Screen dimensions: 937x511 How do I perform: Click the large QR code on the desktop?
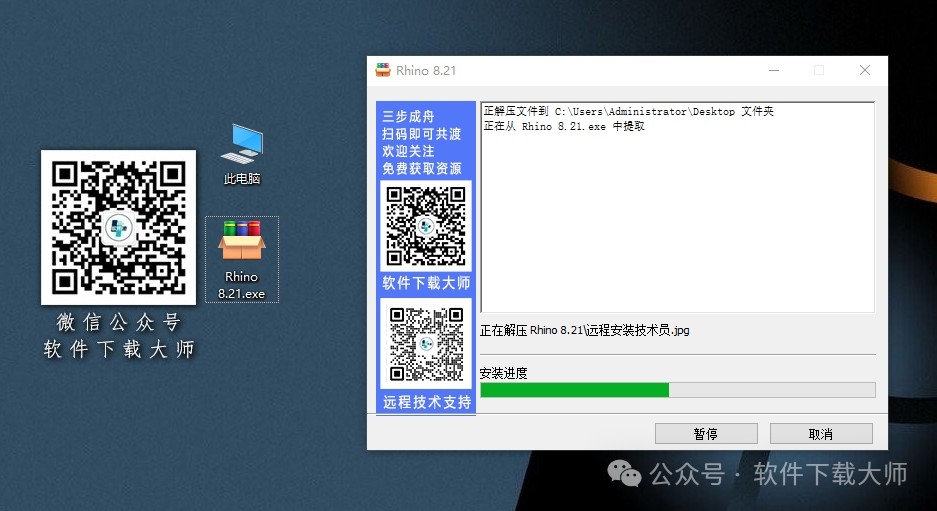118,227
